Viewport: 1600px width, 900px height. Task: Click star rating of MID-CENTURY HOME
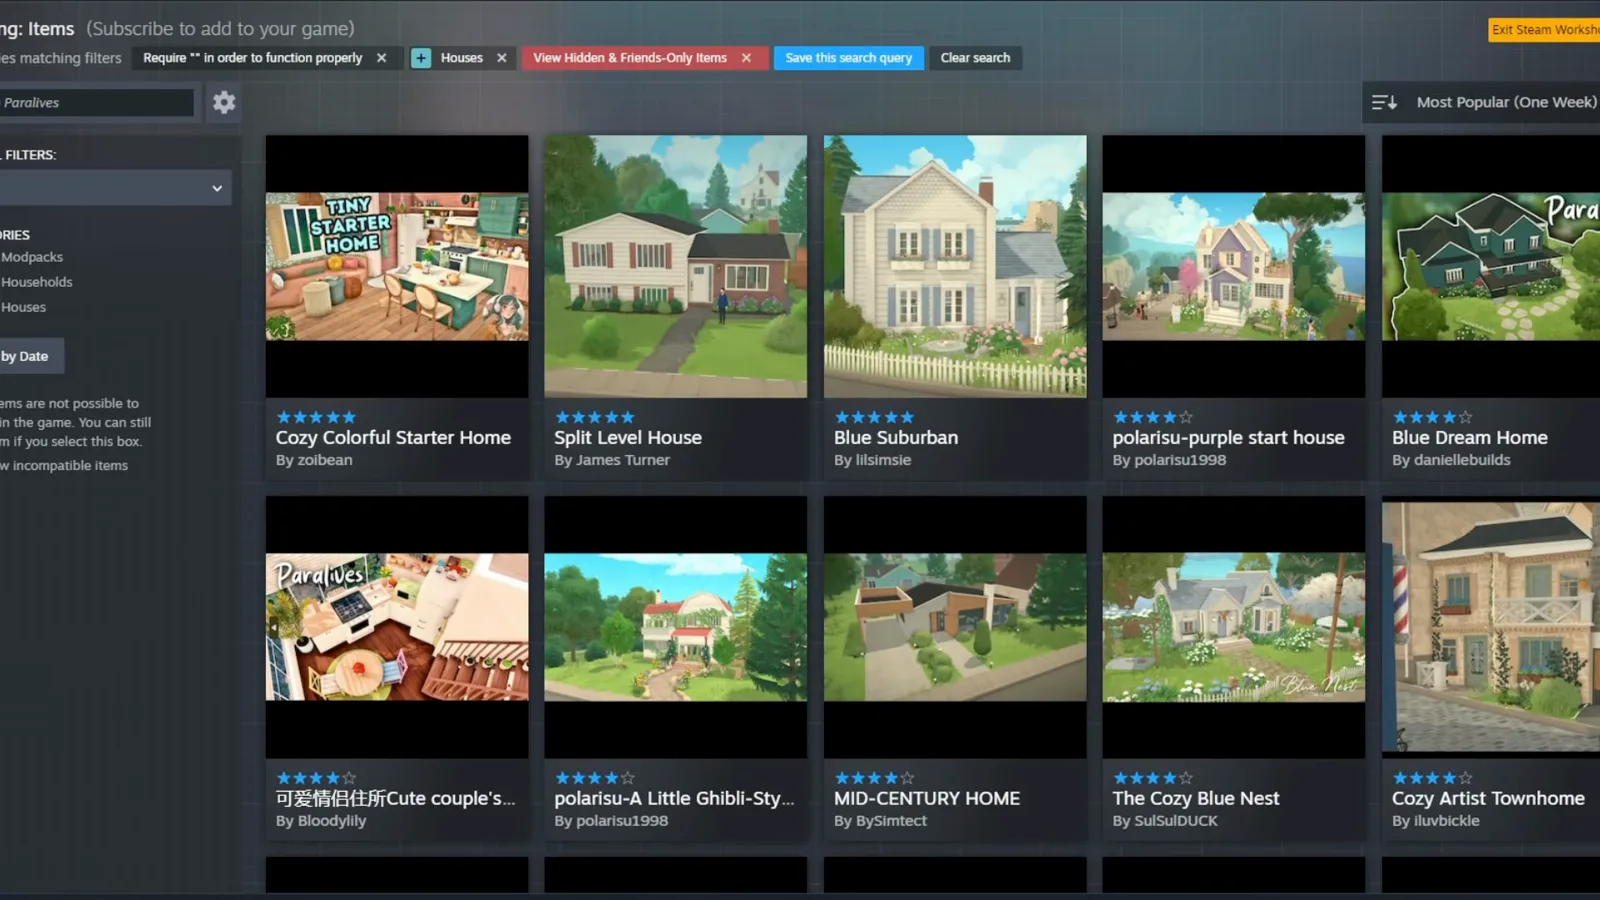click(874, 778)
